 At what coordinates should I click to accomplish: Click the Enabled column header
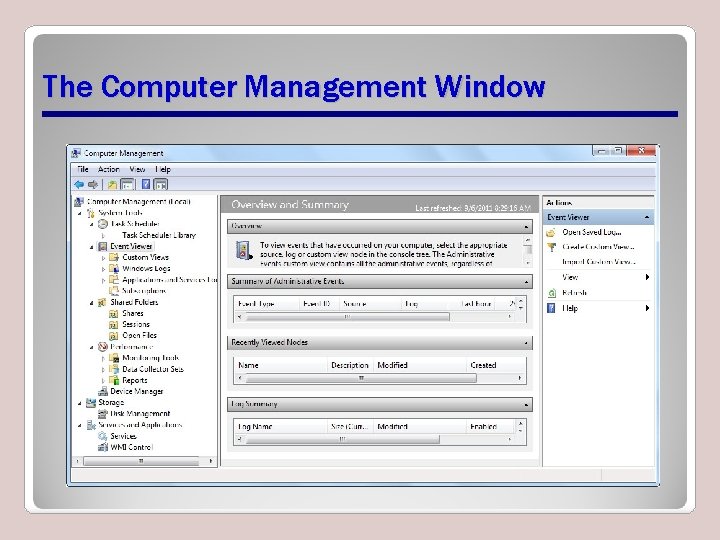491,427
